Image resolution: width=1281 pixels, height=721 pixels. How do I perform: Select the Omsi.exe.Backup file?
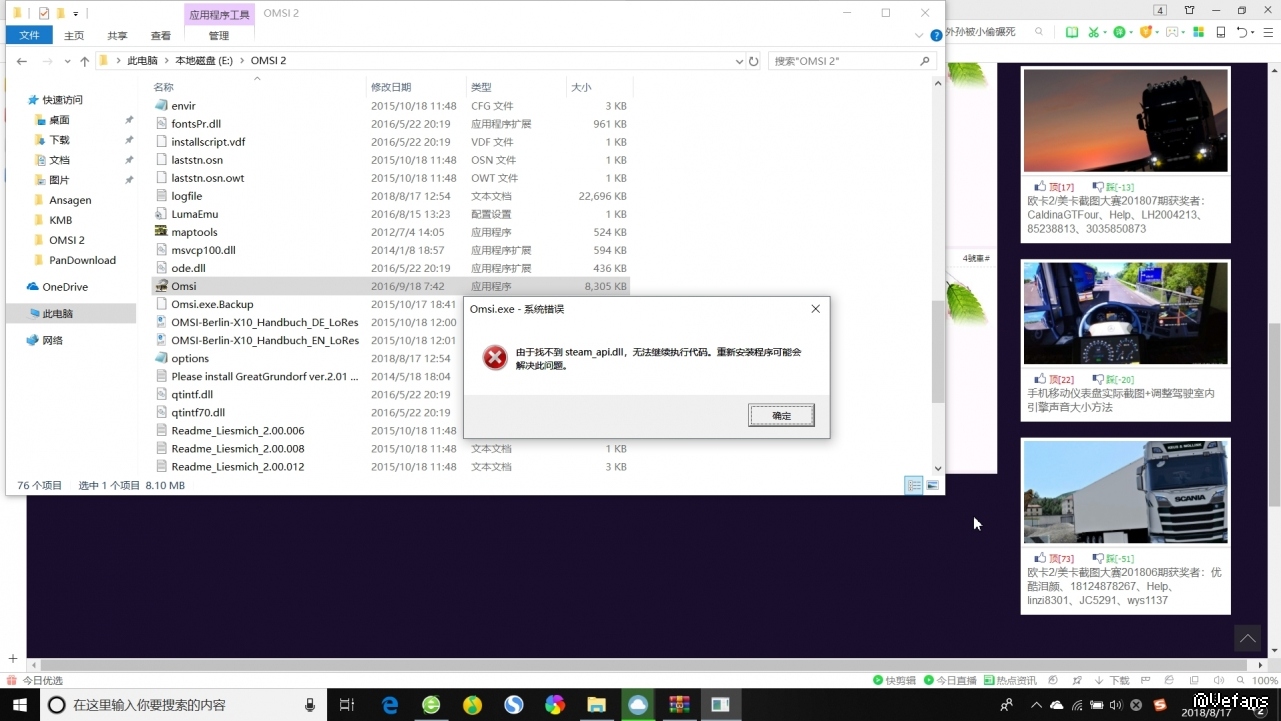[x=212, y=304]
